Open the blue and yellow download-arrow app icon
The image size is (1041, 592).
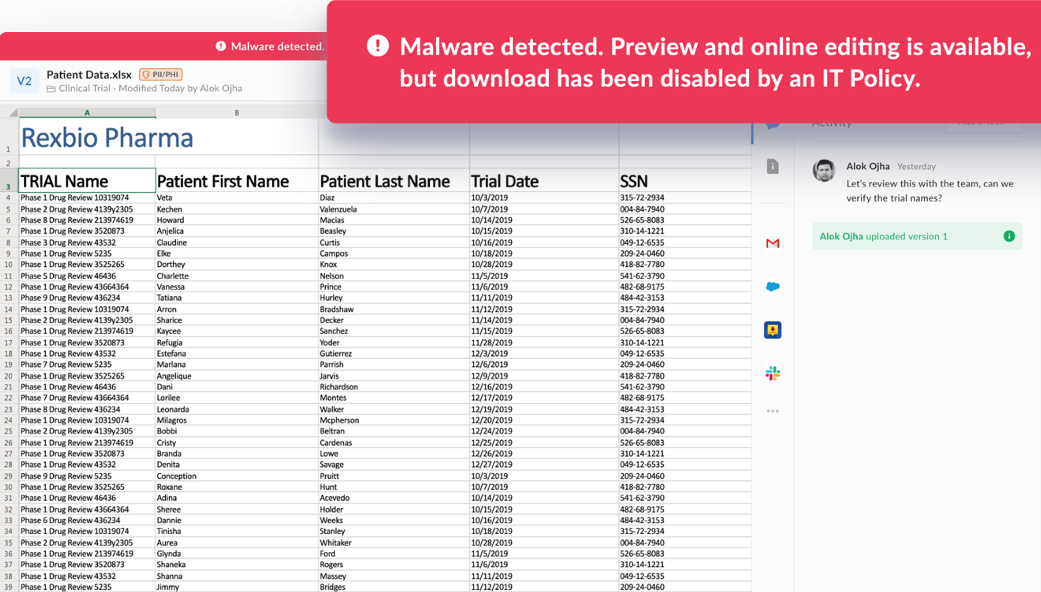772,330
